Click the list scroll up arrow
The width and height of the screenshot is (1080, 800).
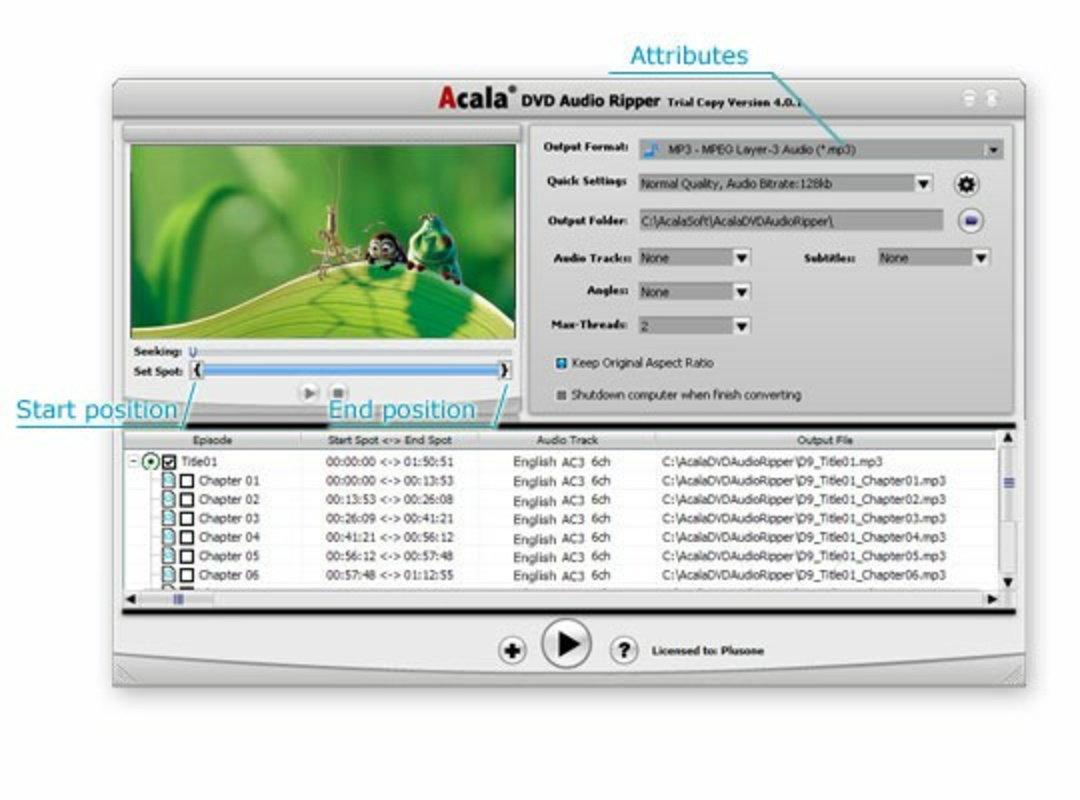coord(1008,438)
